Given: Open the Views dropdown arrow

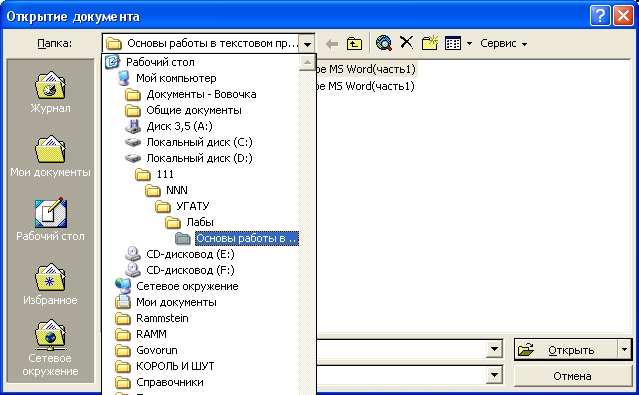Looking at the screenshot, I should tap(469, 43).
